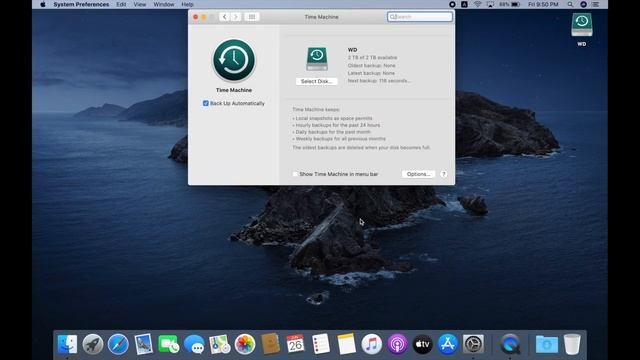Open Calendar showing 26 in the Dock
The height and width of the screenshot is (360, 640).
(x=296, y=344)
